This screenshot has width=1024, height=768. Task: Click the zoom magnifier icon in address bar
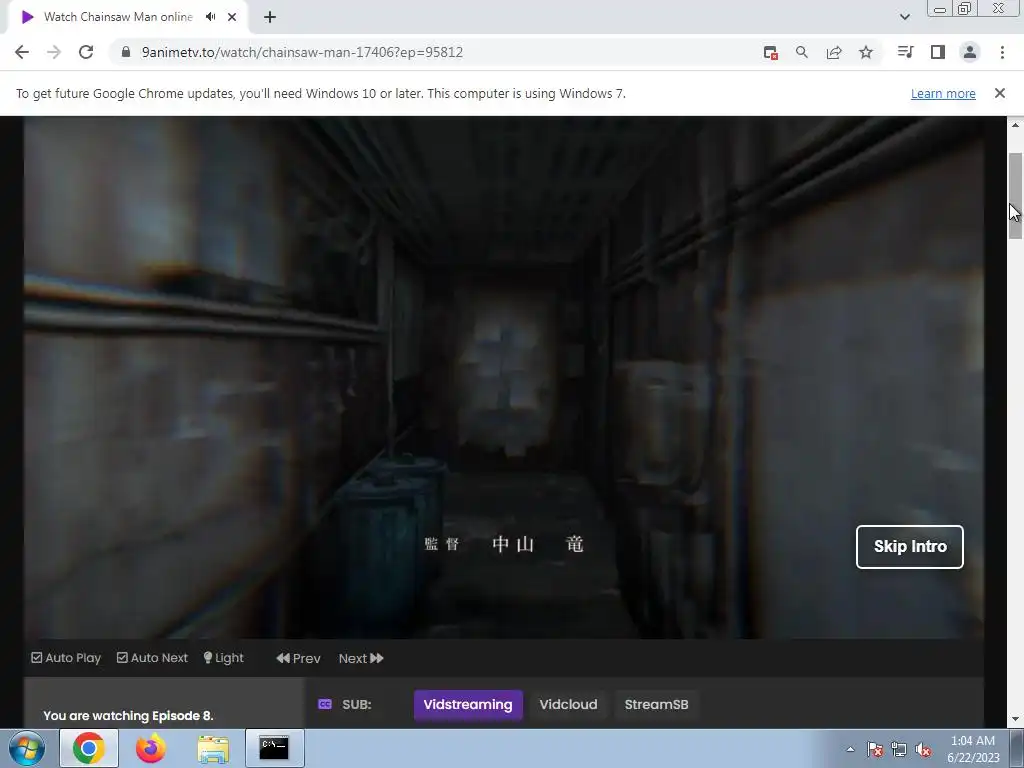tap(802, 52)
